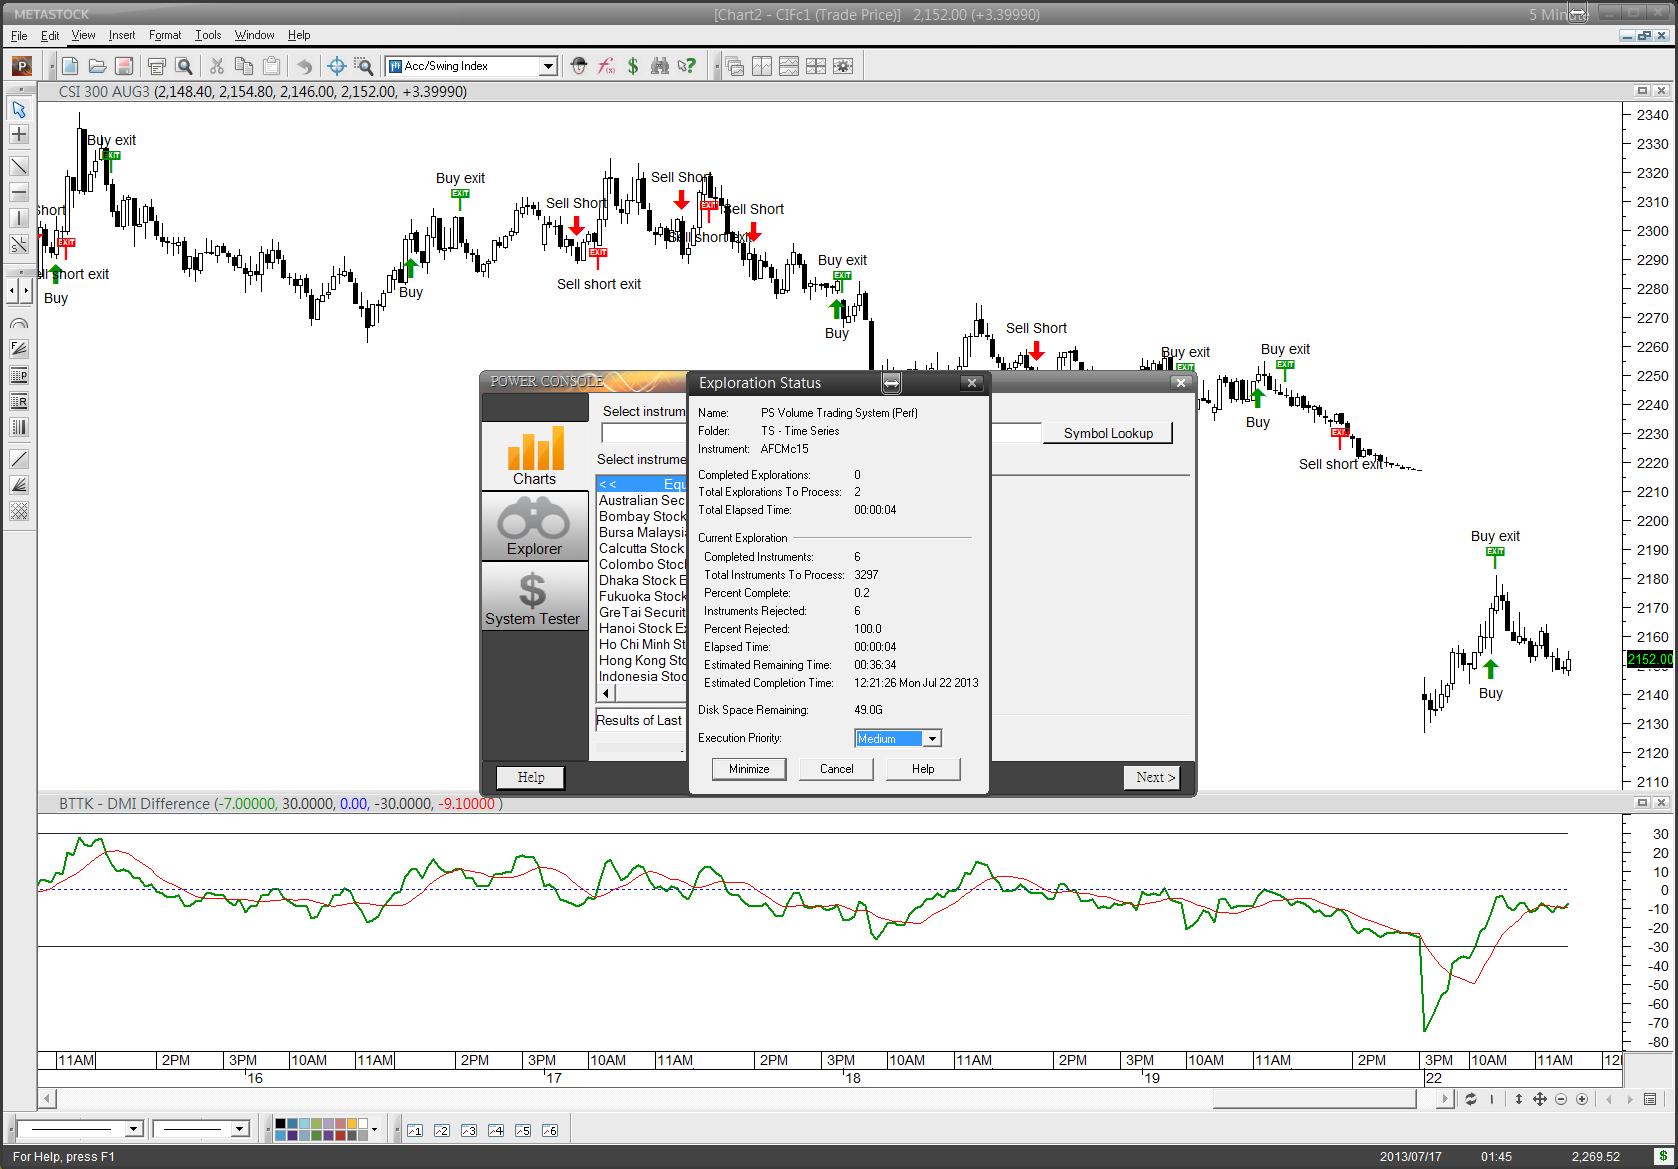
Task: Open the Insert menu
Action: (x=122, y=35)
